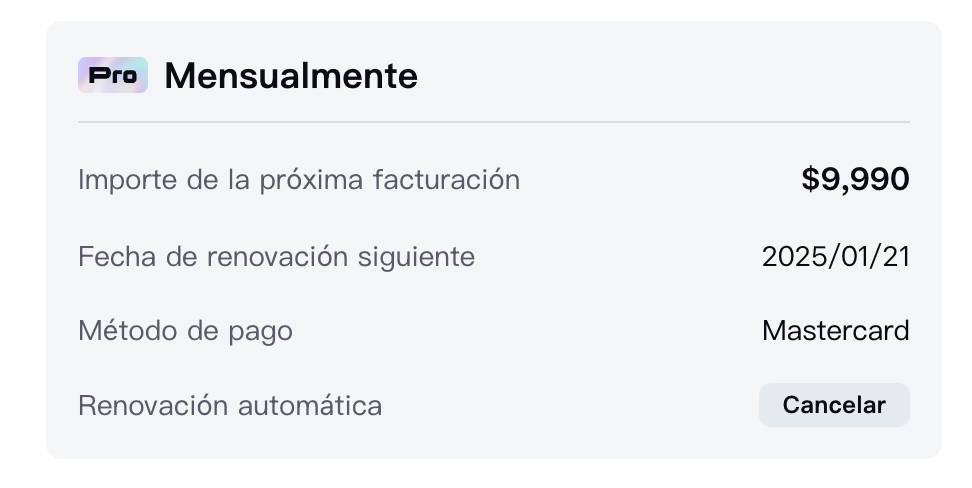Click the divider line under the plan title
The image size is (972, 488).
(494, 122)
